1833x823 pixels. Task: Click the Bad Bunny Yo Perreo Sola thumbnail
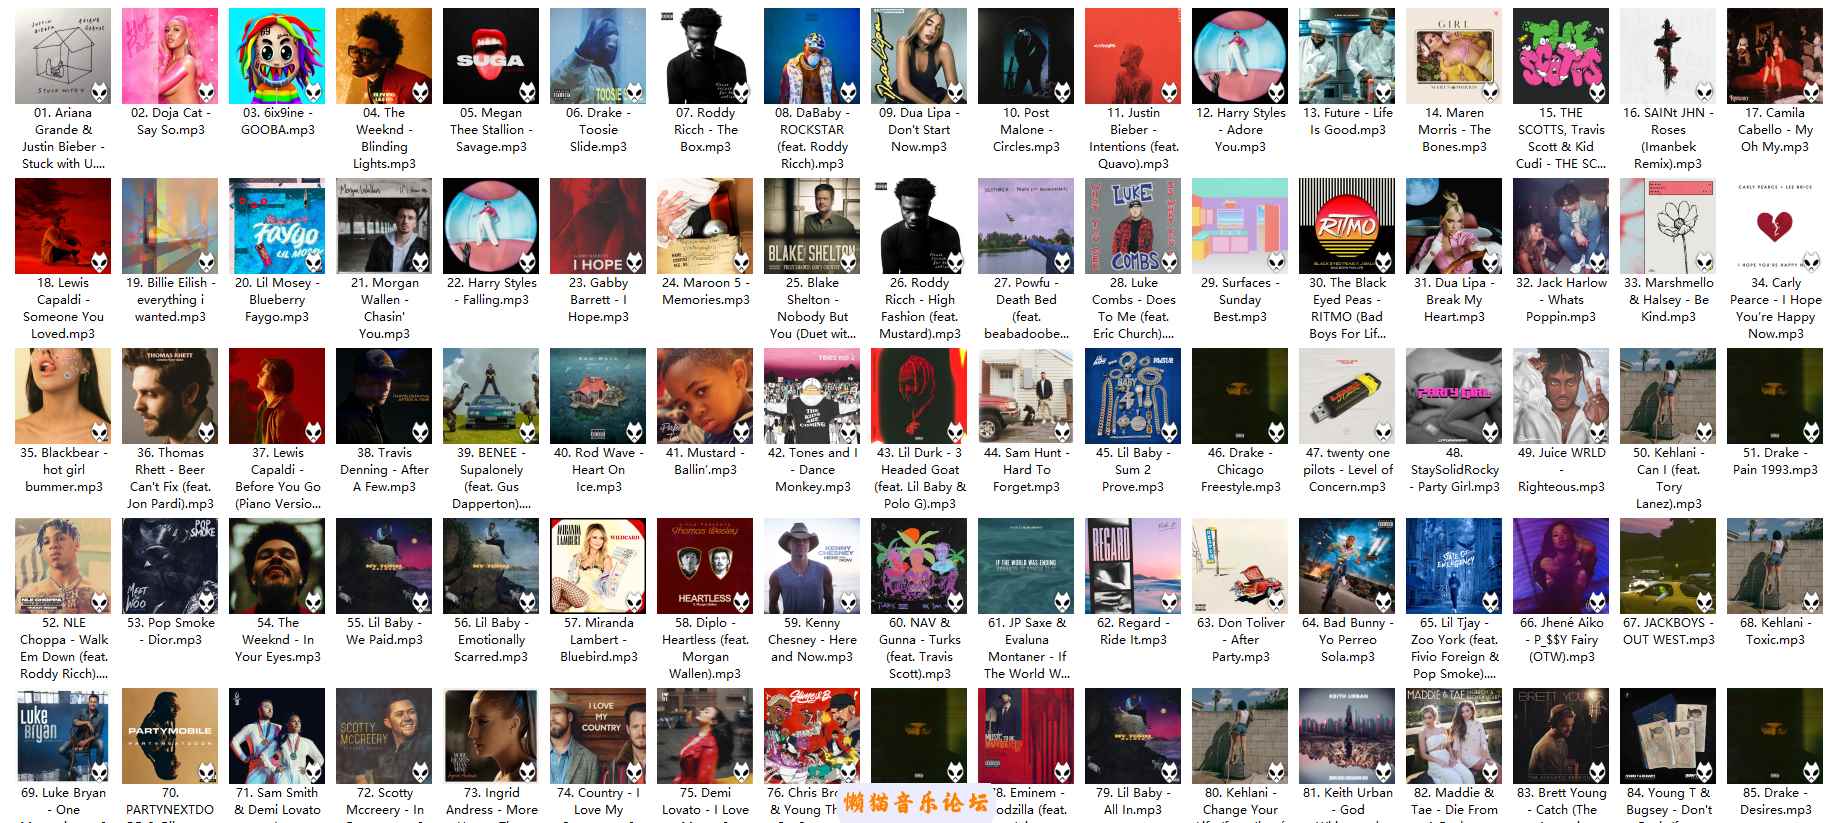click(x=1347, y=566)
